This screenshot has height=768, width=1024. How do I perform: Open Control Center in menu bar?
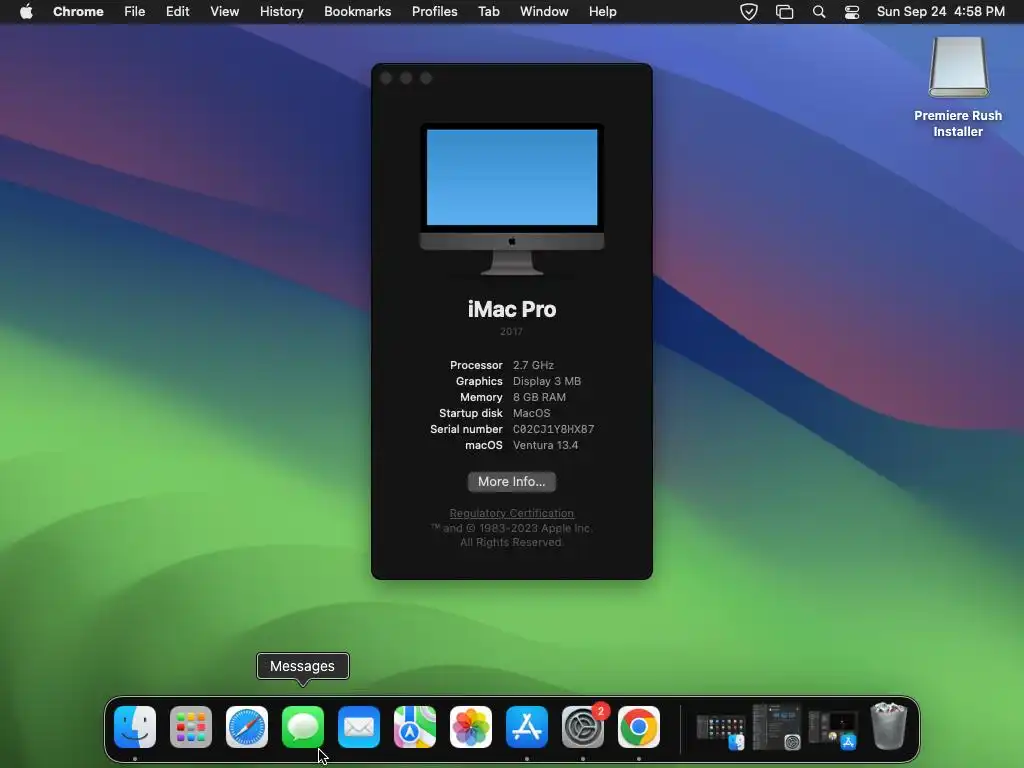click(x=852, y=12)
